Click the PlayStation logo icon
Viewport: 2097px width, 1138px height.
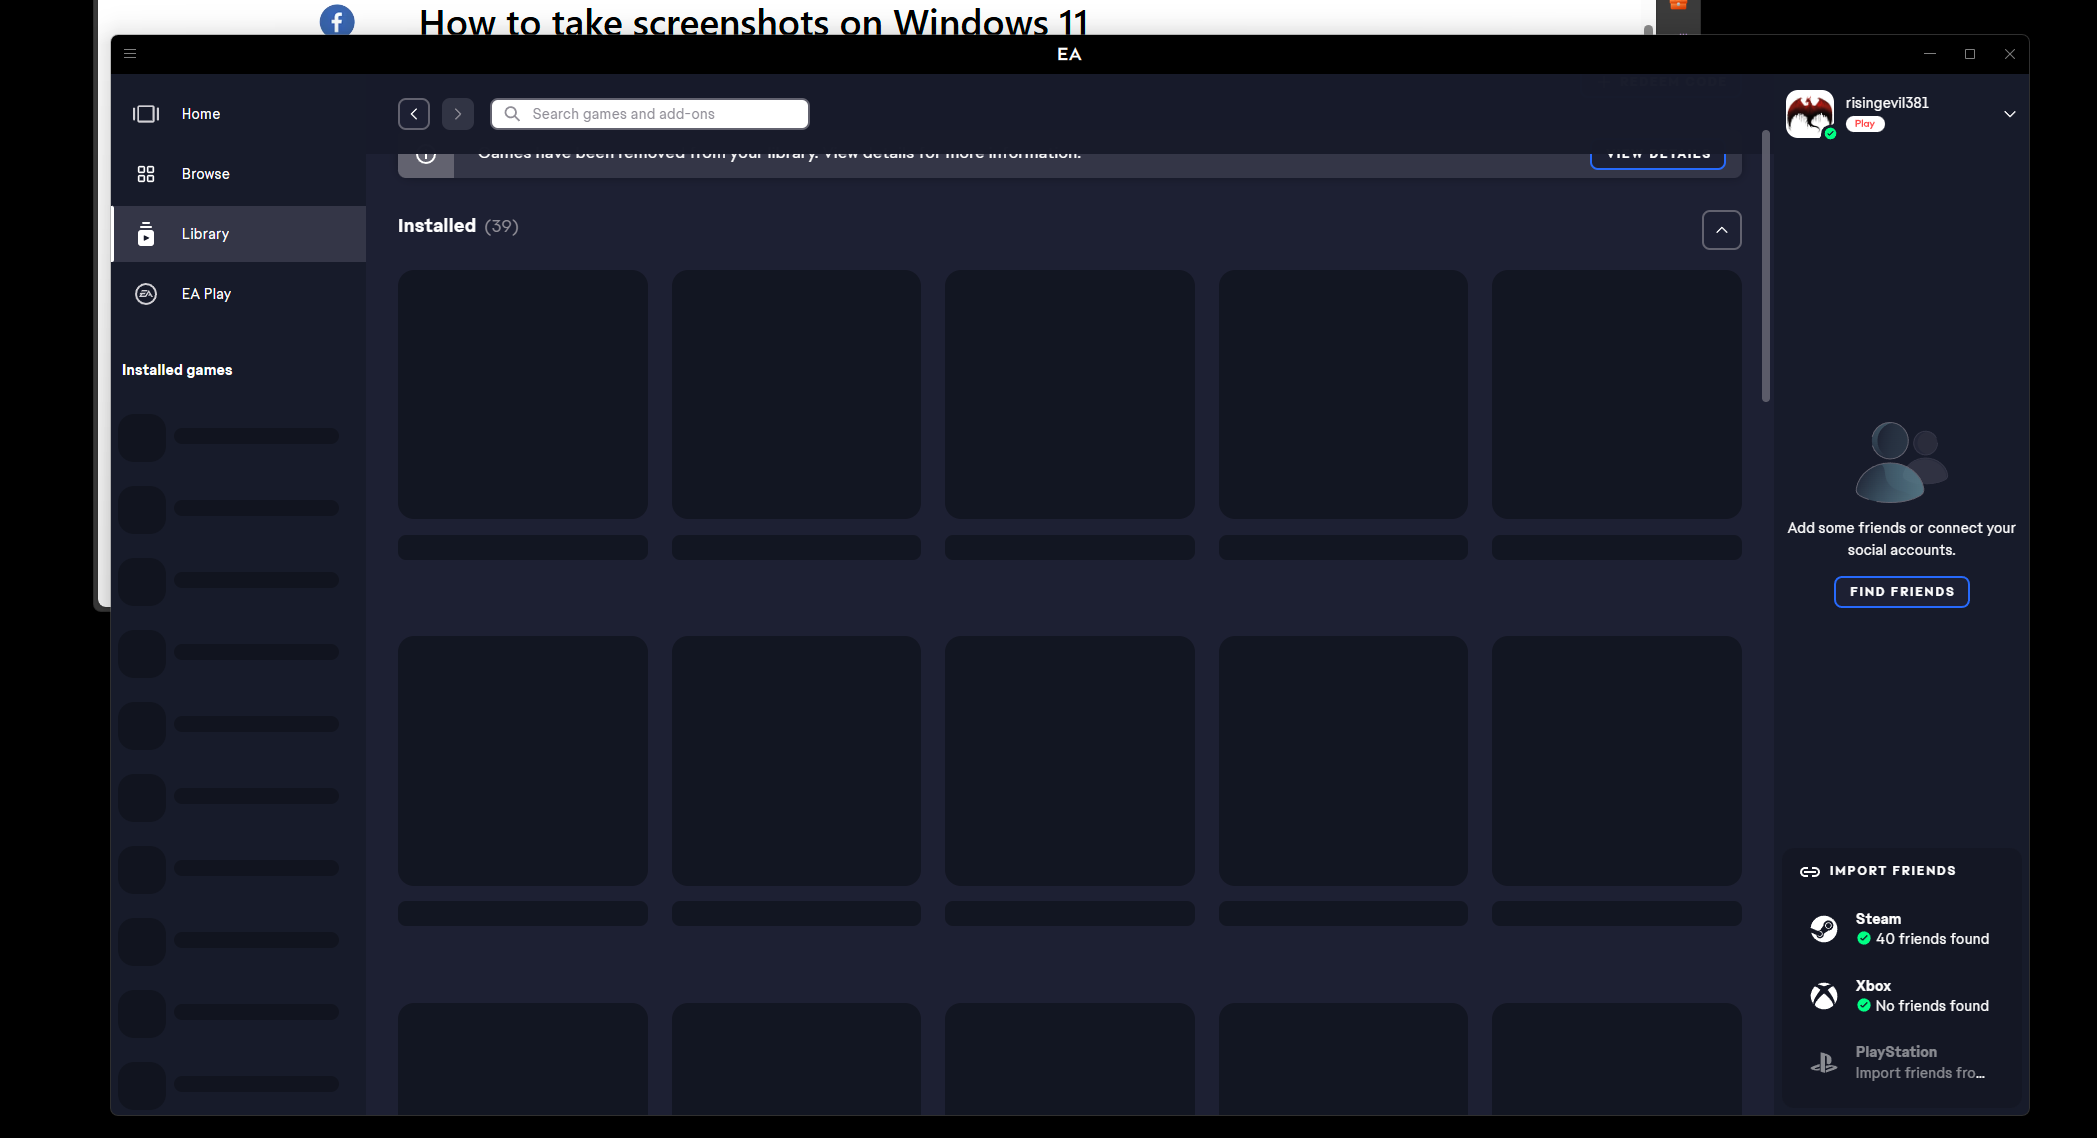pos(1824,1063)
